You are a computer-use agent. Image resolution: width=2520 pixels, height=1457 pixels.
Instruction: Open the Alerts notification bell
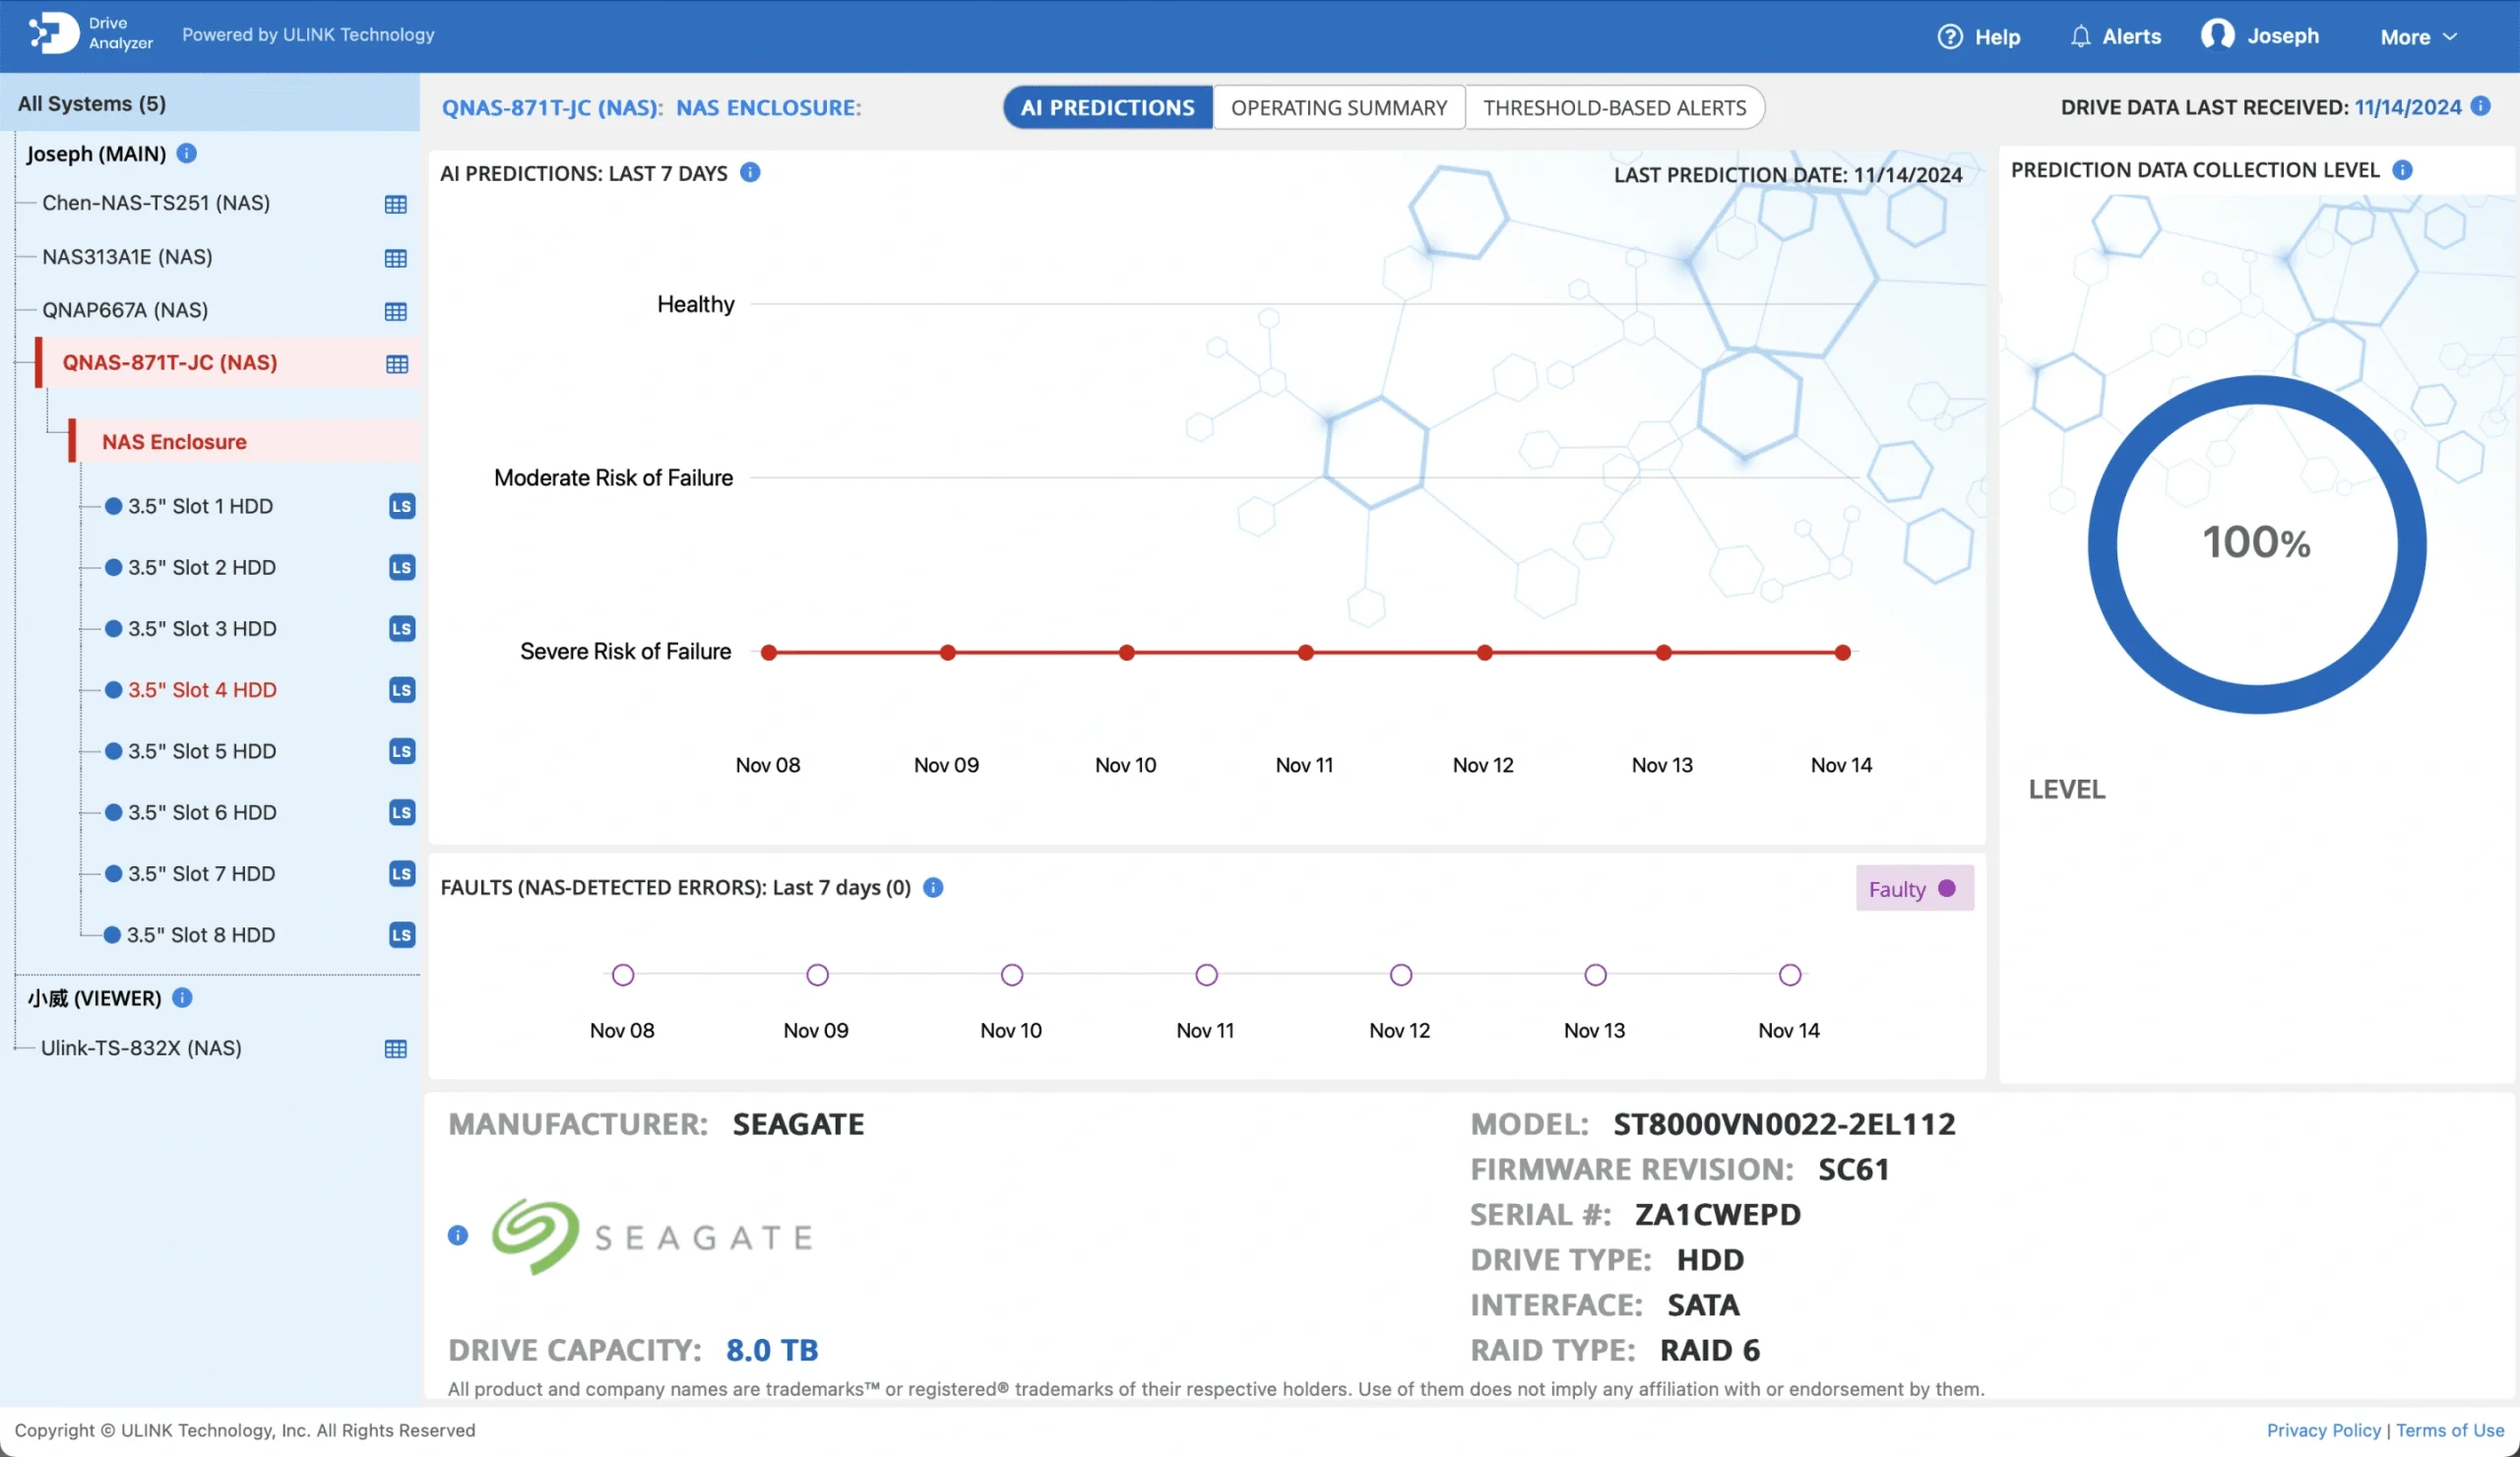pos(2082,35)
